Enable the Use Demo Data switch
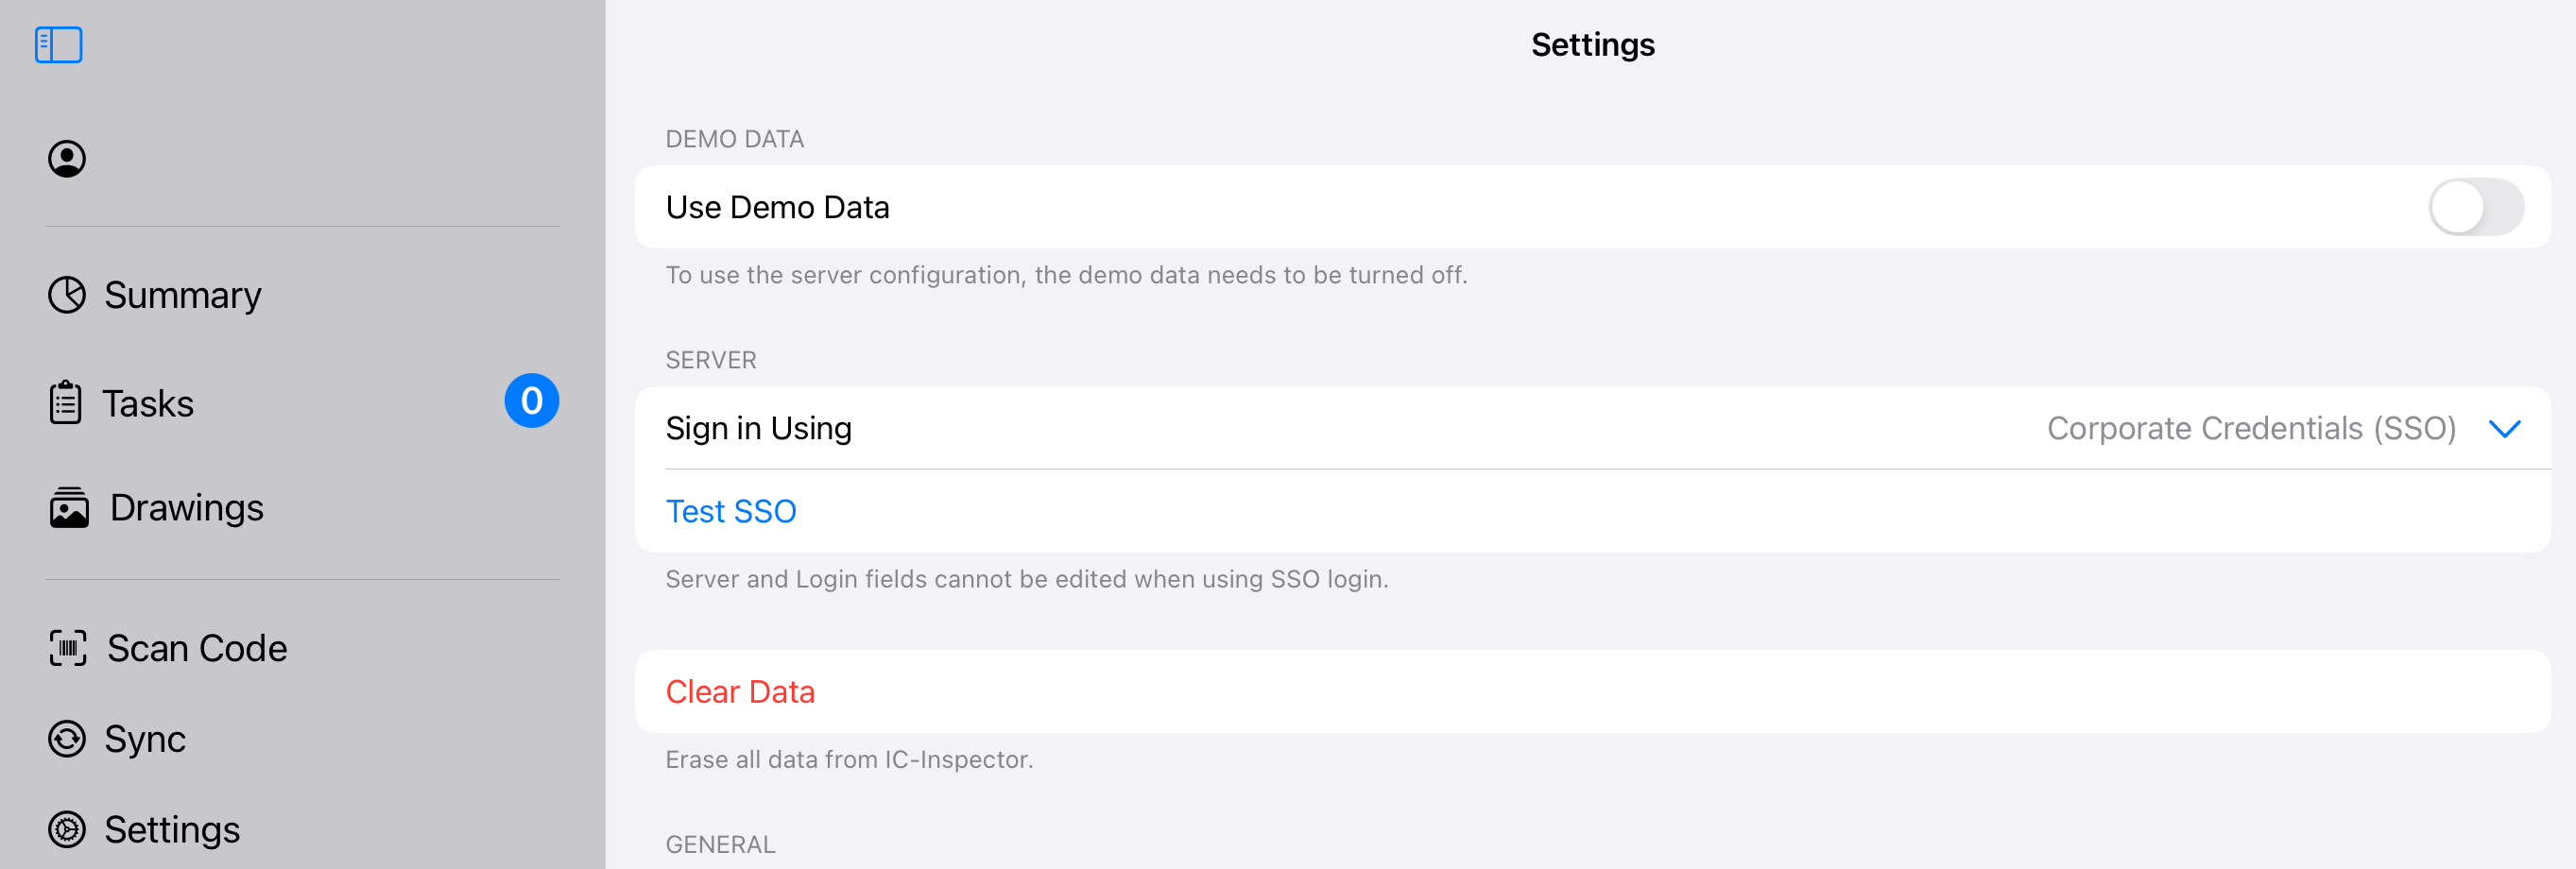The image size is (2576, 869). 2475,207
